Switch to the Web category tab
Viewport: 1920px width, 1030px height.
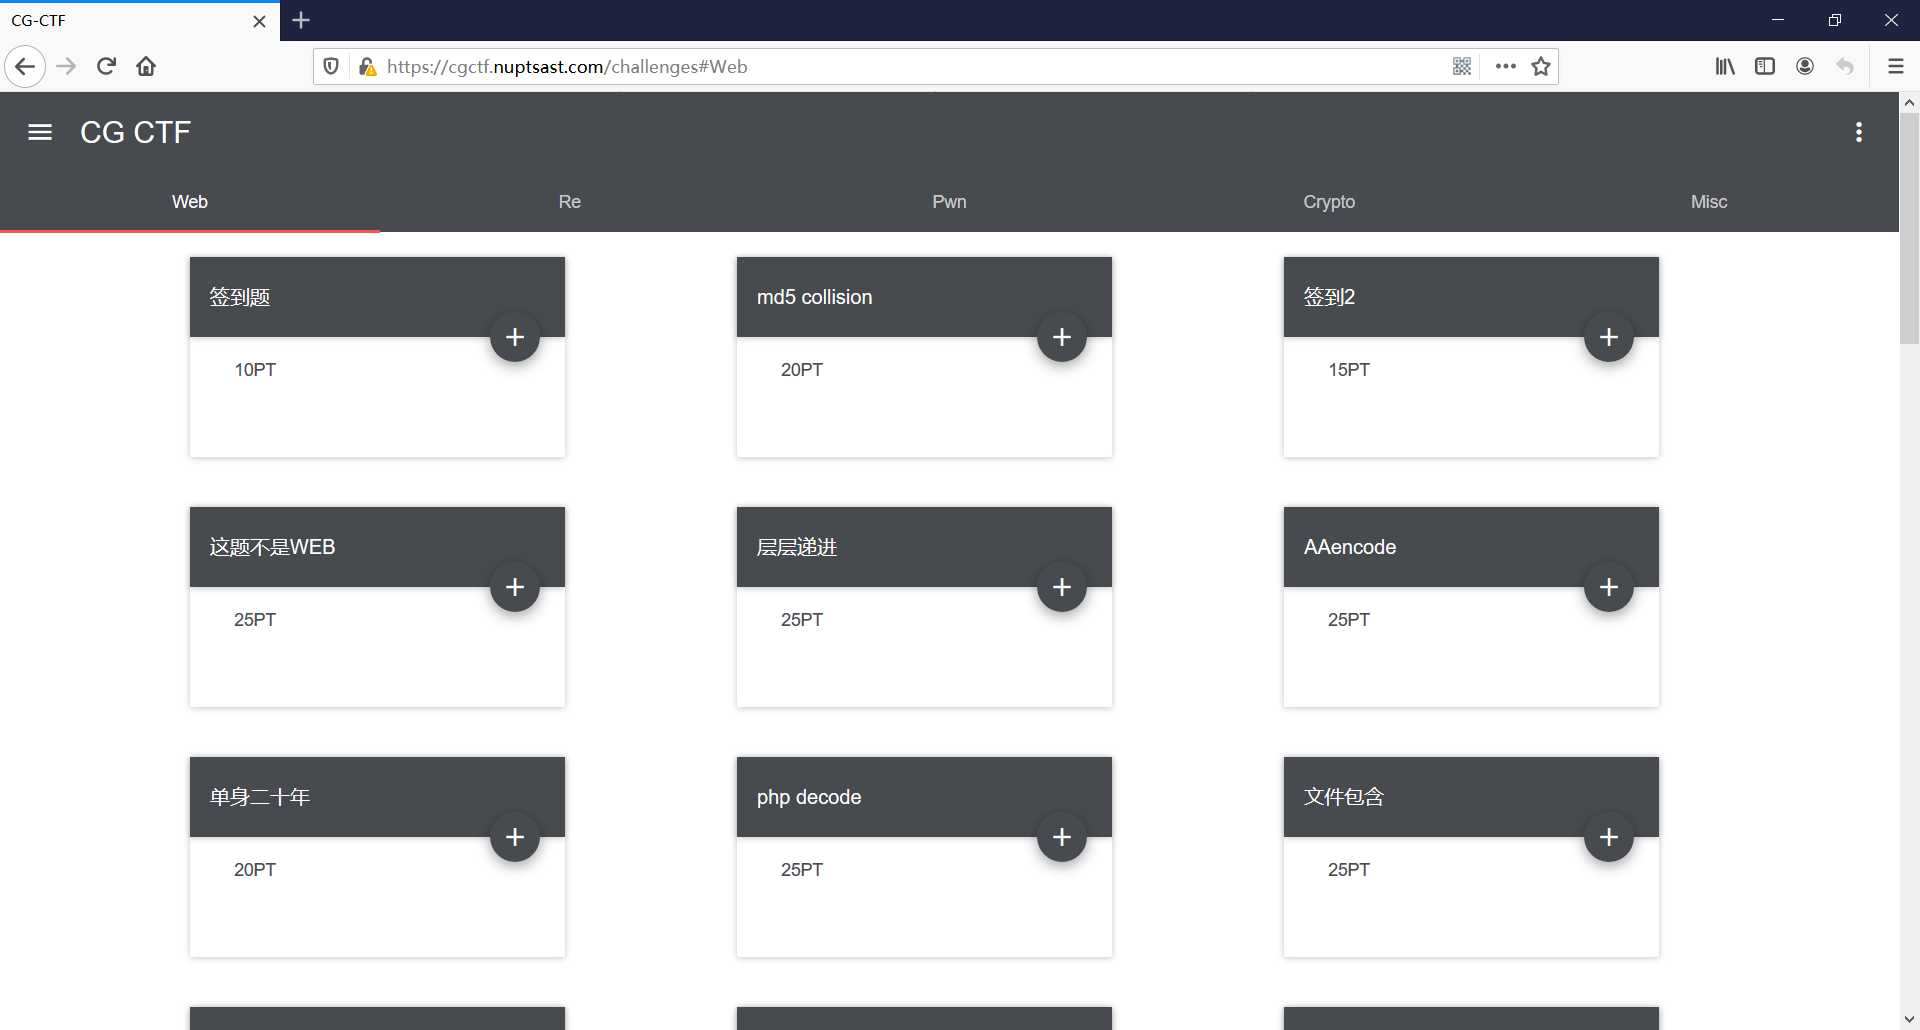190,202
